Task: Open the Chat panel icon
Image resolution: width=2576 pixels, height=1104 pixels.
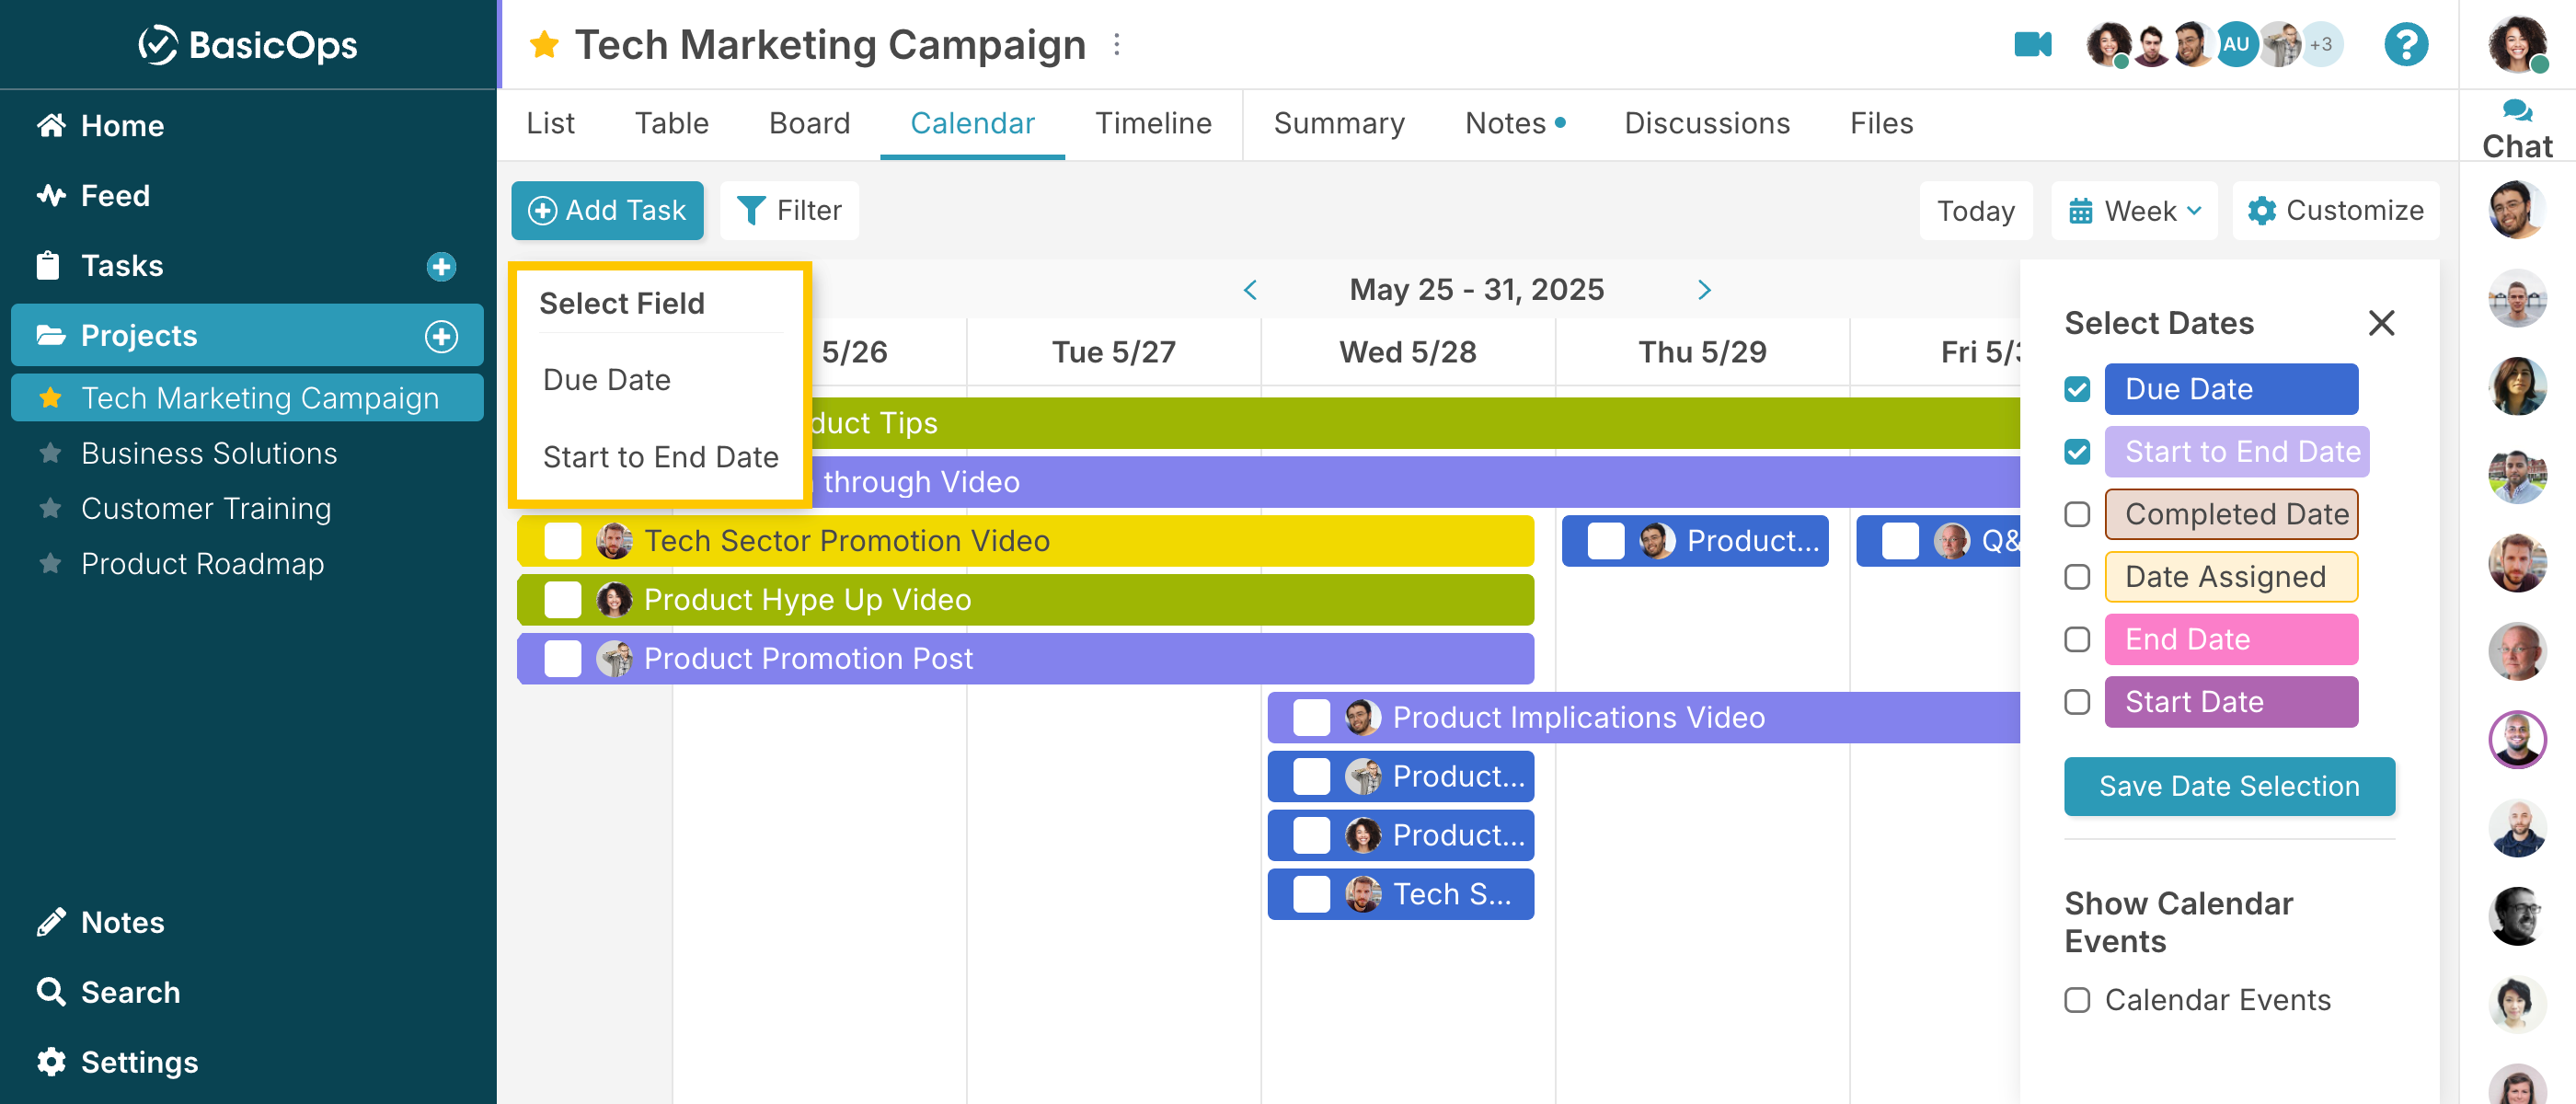Action: pyautogui.click(x=2516, y=129)
